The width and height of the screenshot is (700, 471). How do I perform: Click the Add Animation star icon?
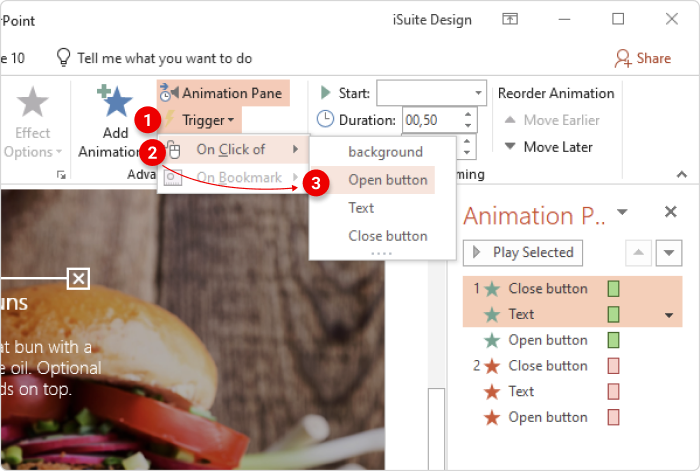pos(114,103)
